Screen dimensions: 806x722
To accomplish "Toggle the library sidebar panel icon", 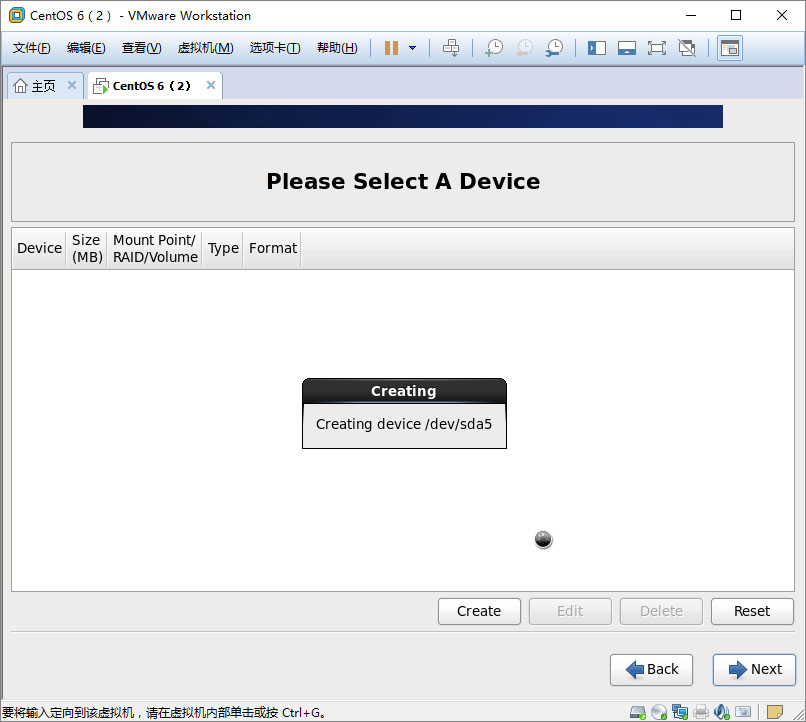I will click(597, 48).
